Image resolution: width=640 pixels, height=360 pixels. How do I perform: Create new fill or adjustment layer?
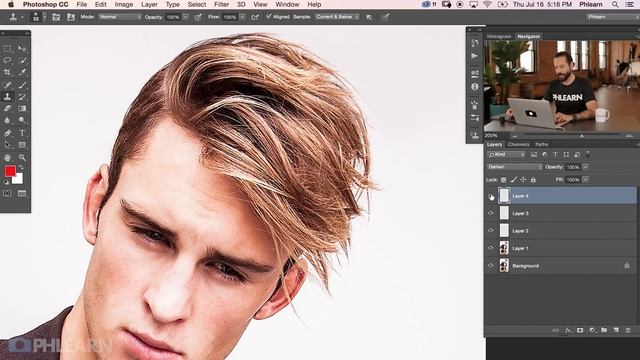tap(592, 330)
